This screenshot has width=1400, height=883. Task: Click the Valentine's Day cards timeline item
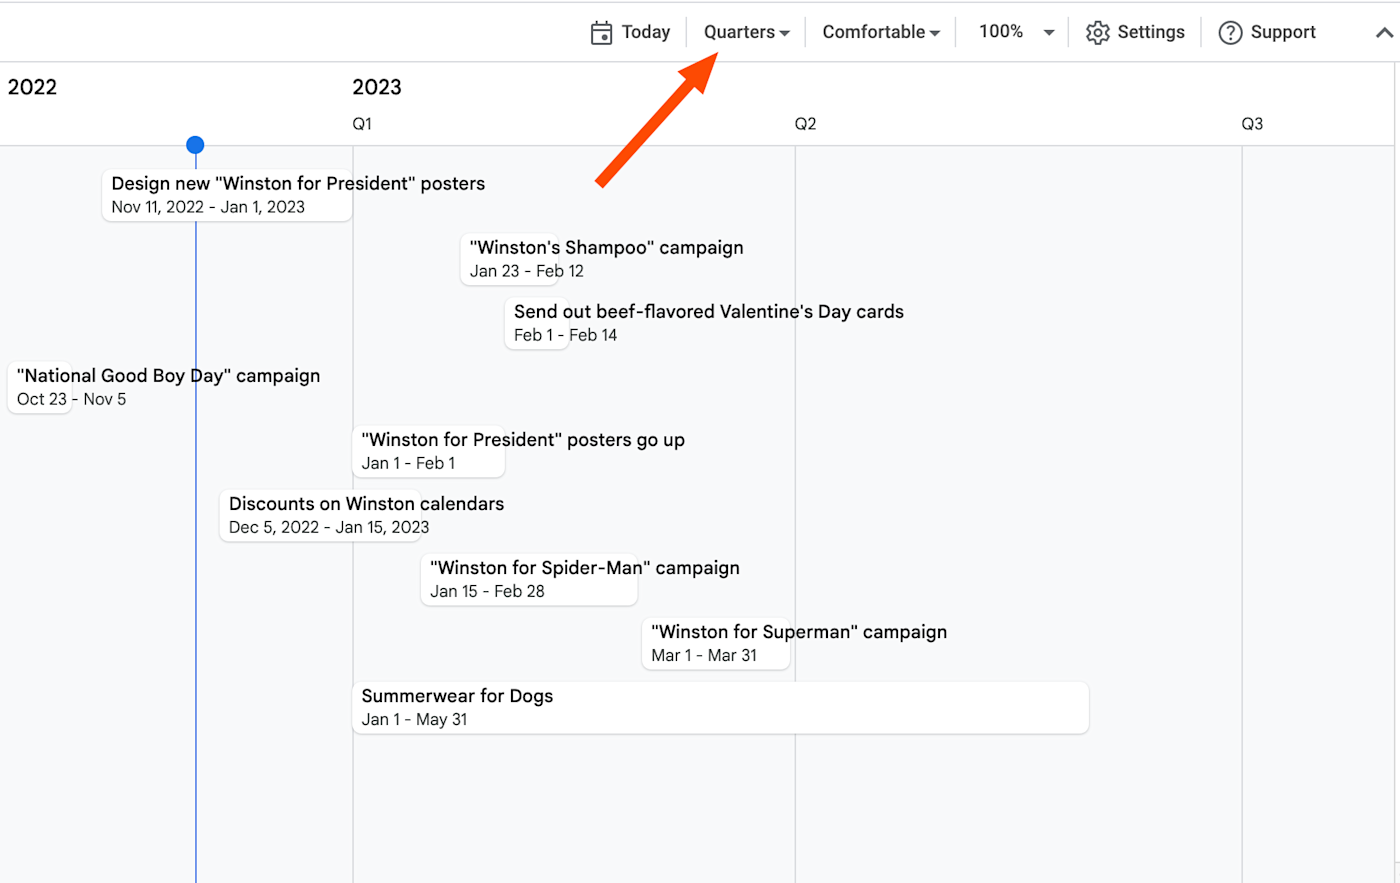tap(537, 323)
